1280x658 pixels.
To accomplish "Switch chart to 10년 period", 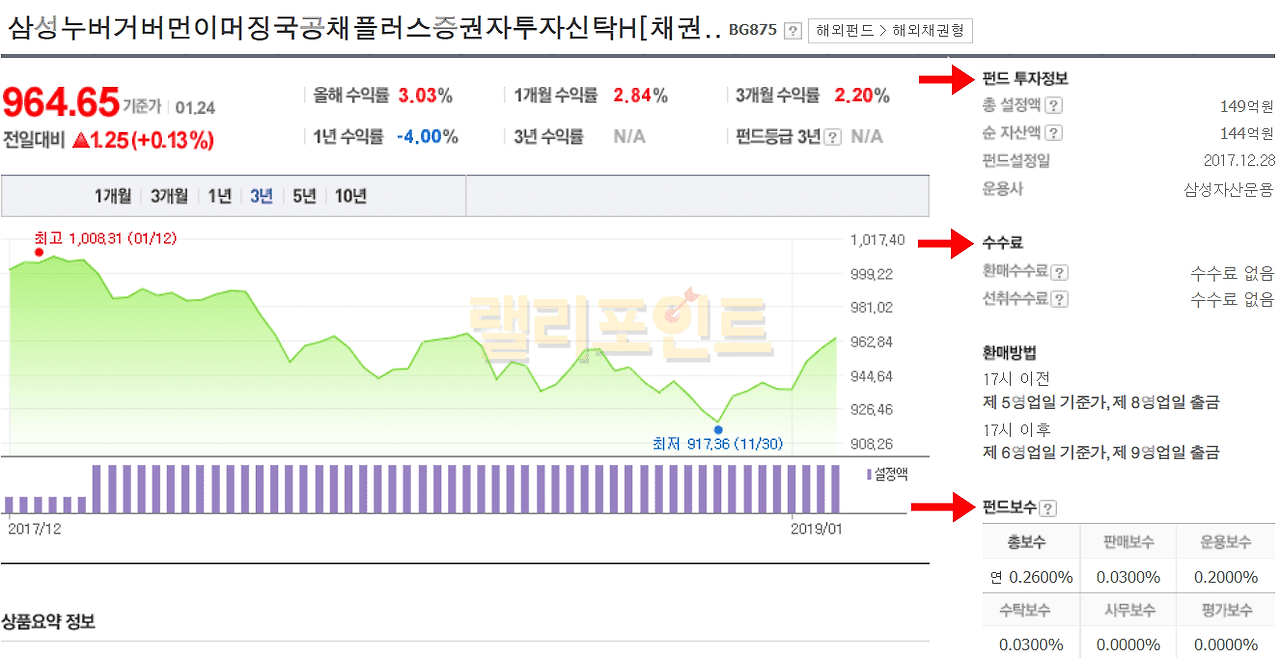I will 350,196.
